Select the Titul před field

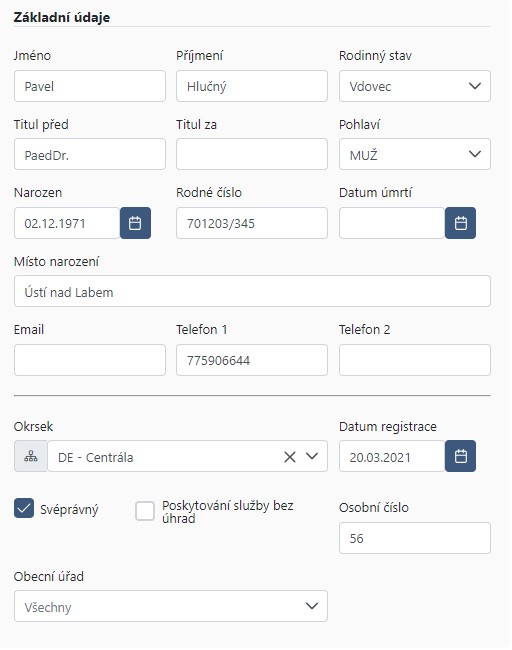coord(90,154)
